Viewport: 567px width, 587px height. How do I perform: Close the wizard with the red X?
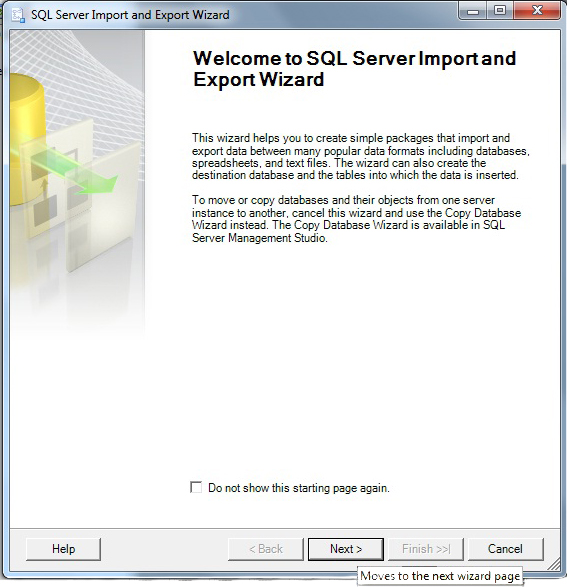click(x=537, y=11)
